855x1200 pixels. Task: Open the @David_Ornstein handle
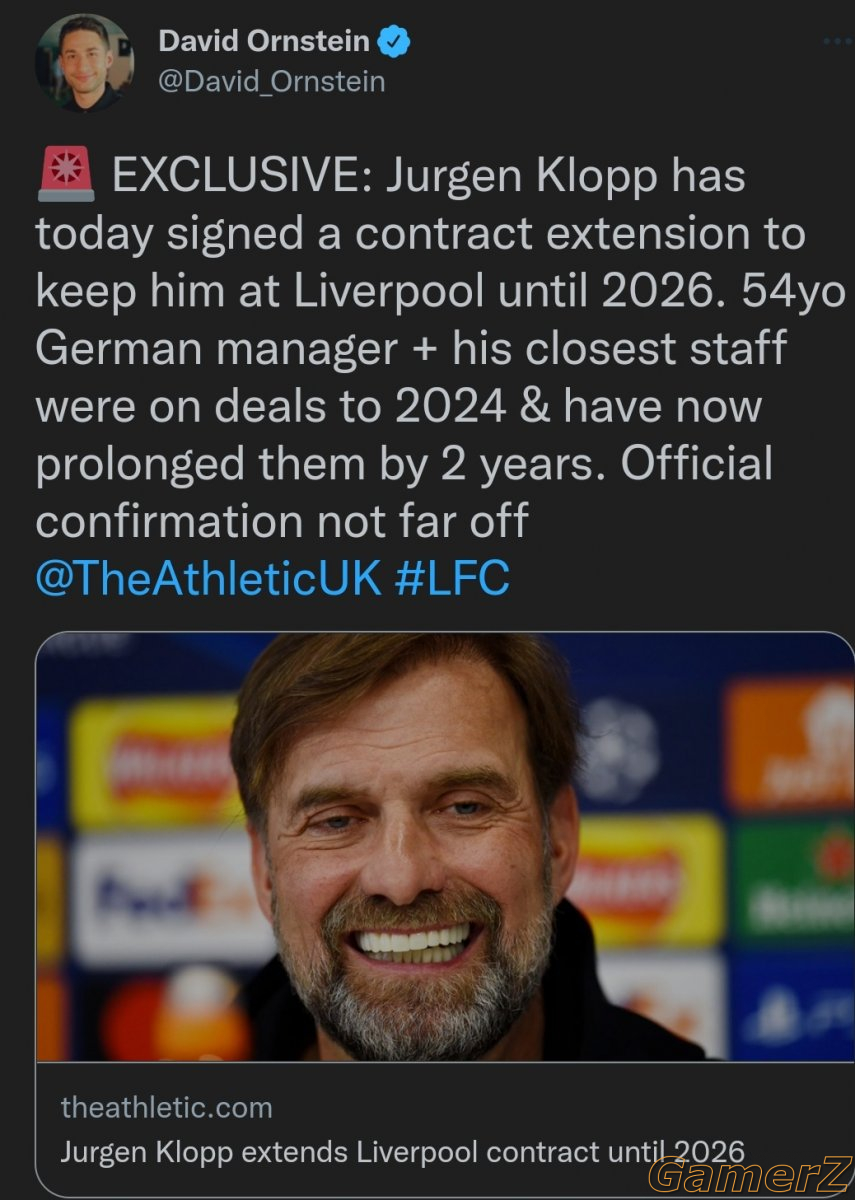(x=271, y=82)
